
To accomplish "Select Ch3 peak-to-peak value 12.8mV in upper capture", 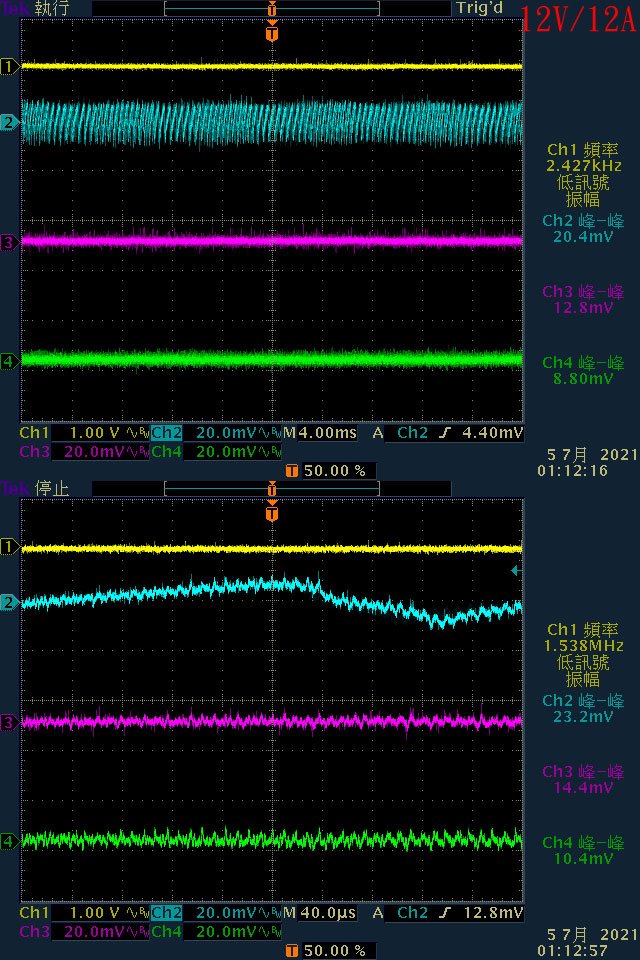I will [583, 307].
